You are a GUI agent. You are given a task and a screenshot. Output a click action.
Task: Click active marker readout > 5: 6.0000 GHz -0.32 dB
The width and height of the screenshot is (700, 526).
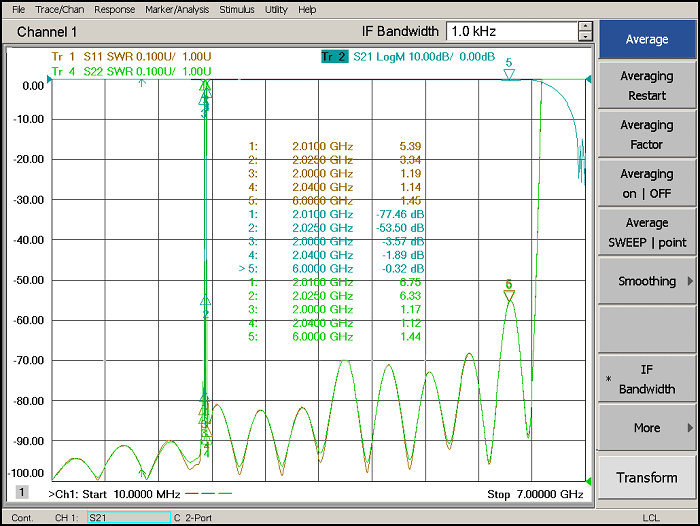pyautogui.click(x=331, y=269)
